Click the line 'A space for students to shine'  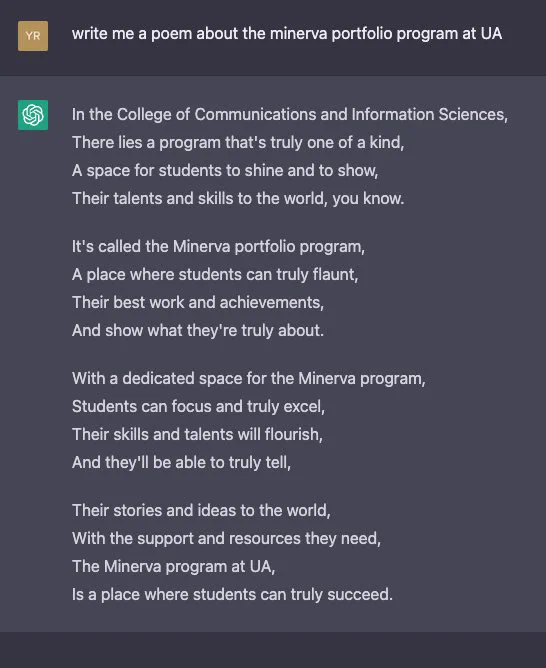click(225, 170)
